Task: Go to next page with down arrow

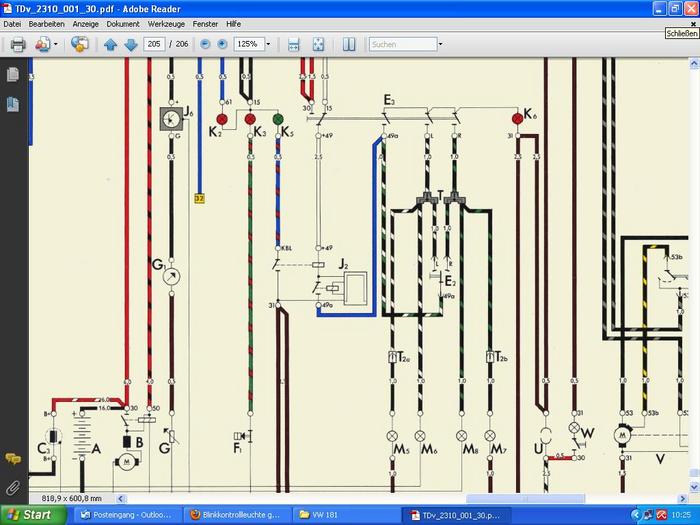Action: point(131,45)
